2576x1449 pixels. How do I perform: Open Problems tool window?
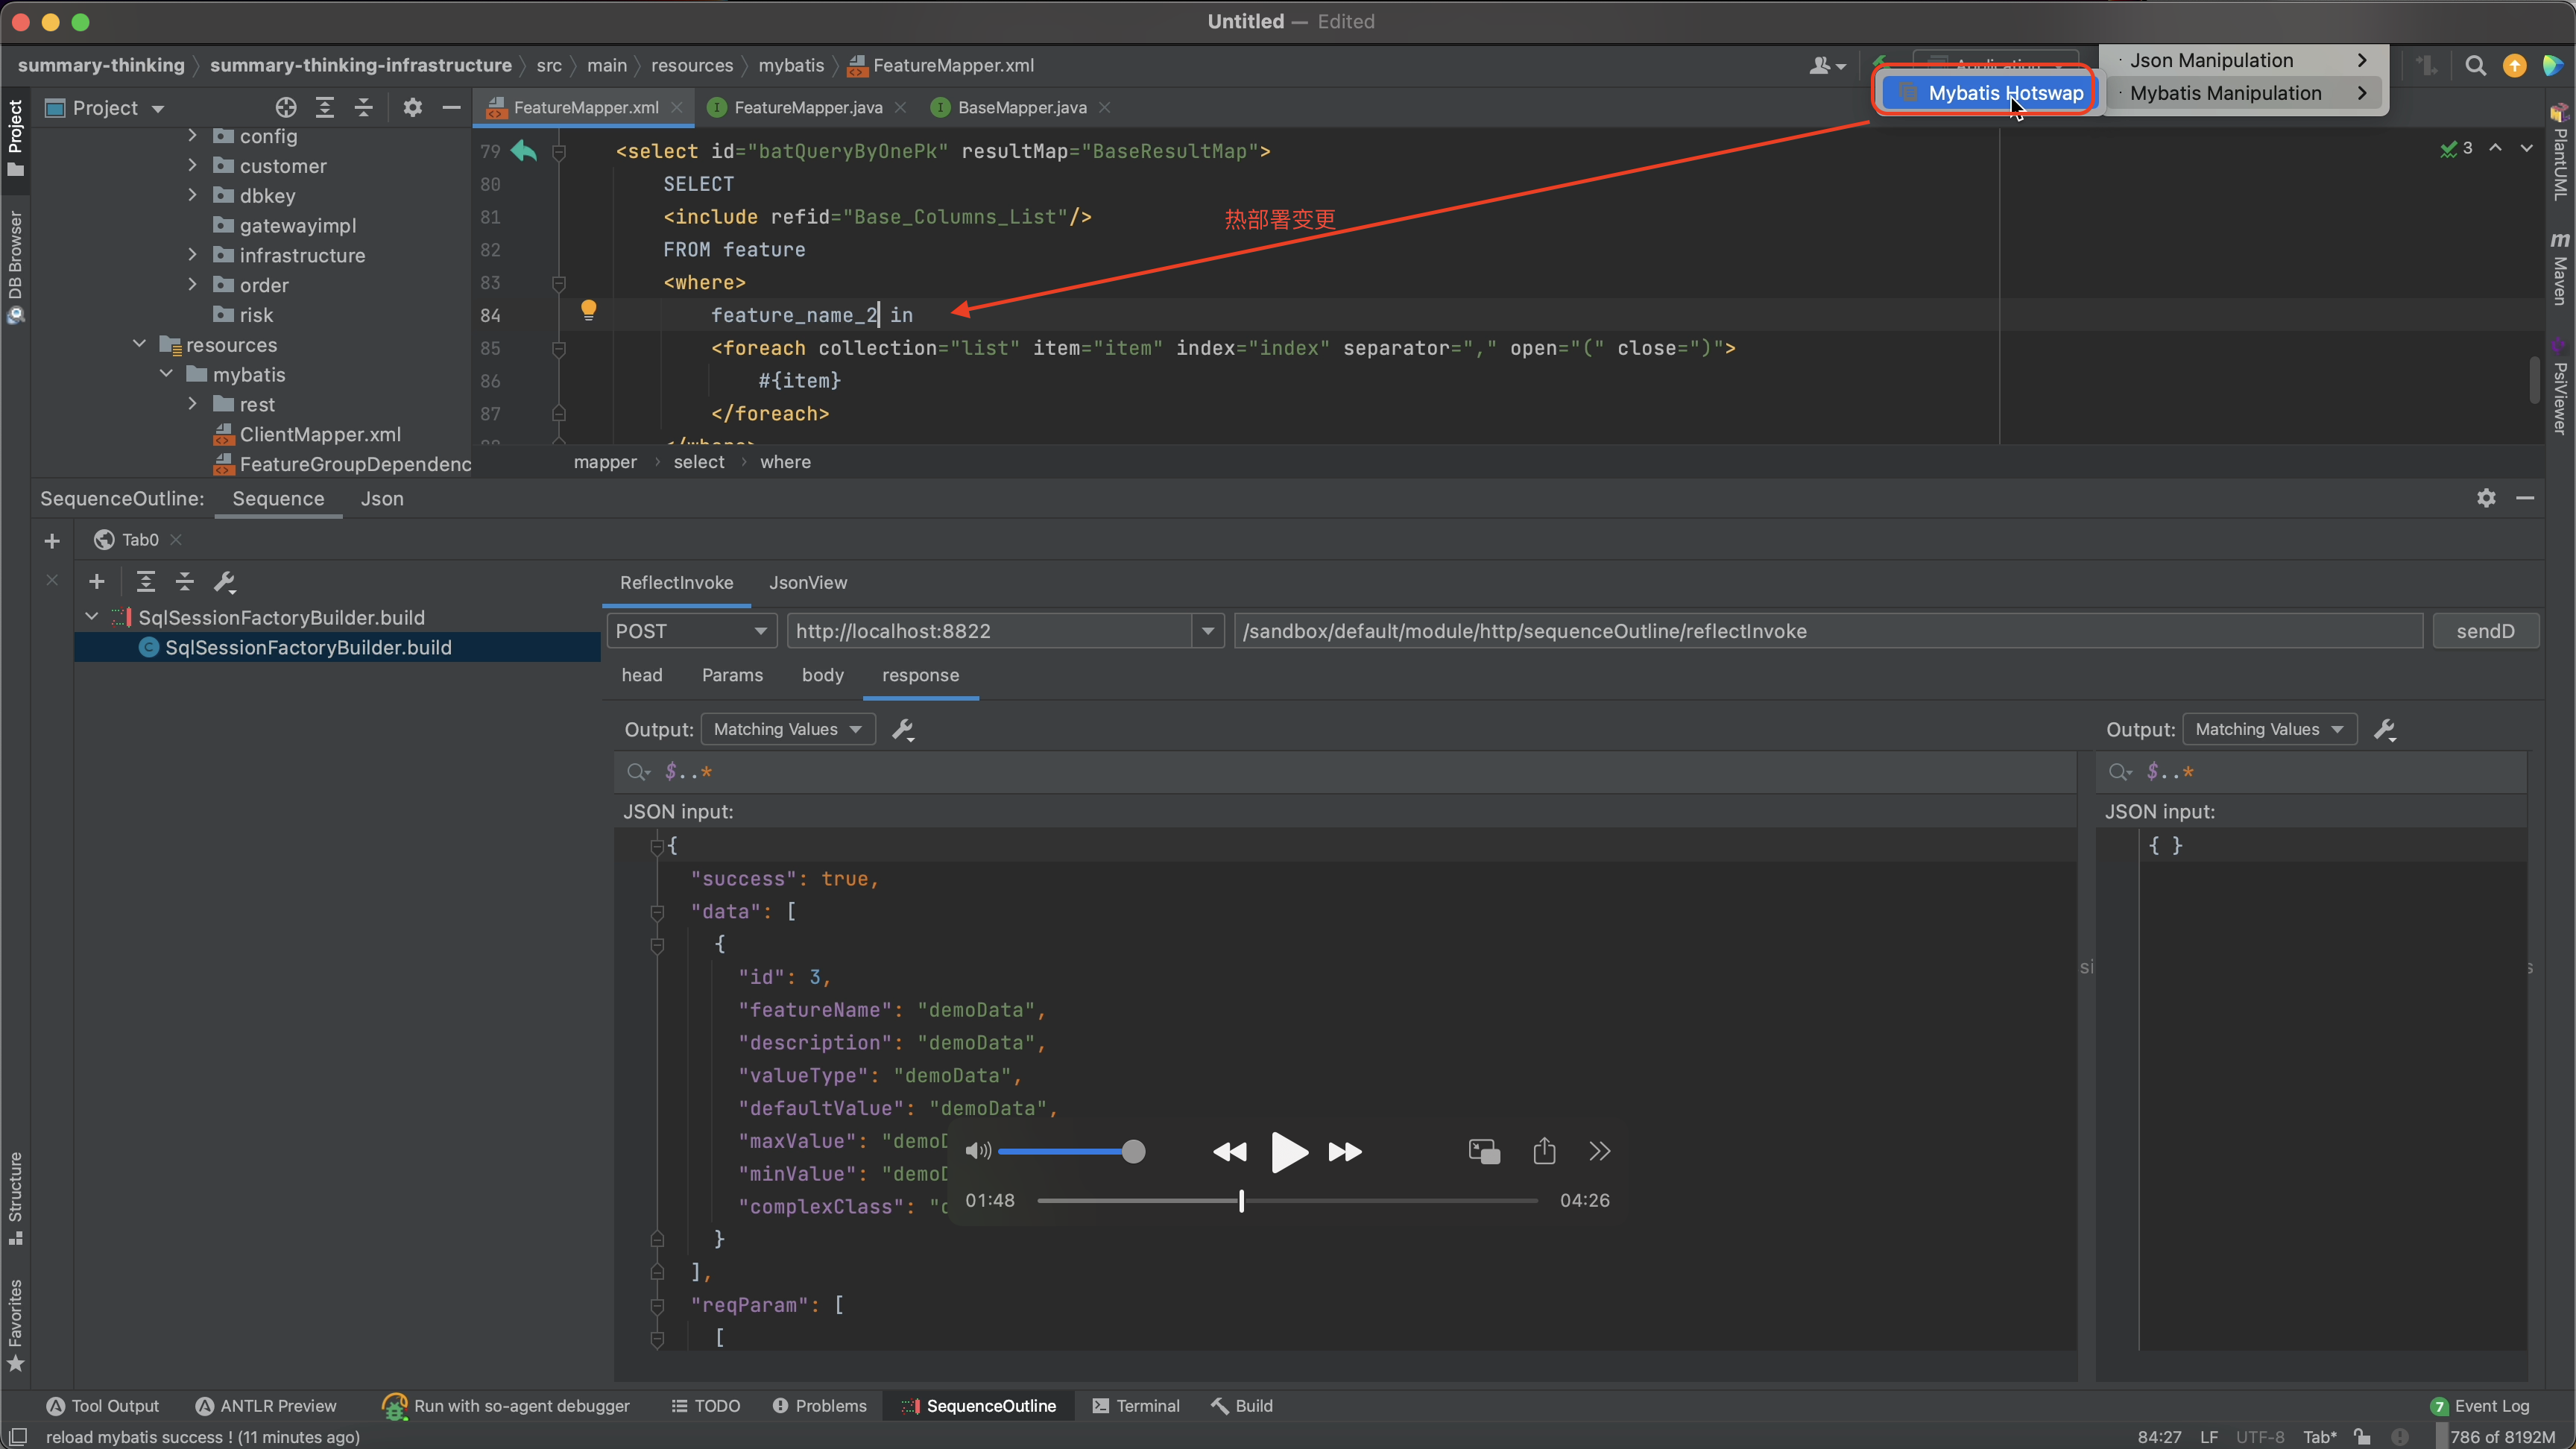pyautogui.click(x=819, y=1405)
